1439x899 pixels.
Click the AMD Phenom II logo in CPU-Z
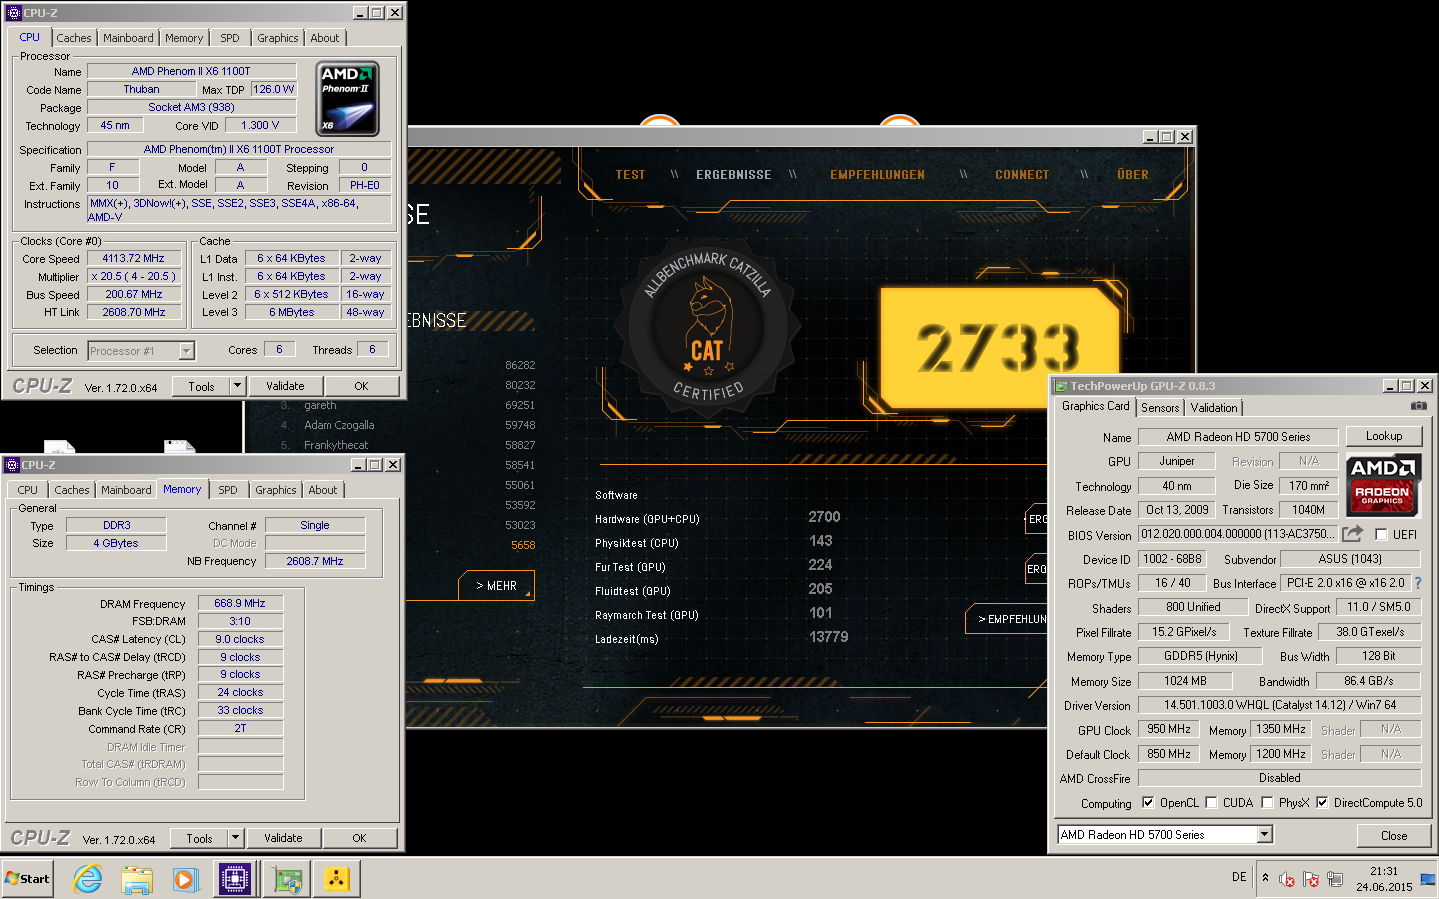(x=348, y=99)
